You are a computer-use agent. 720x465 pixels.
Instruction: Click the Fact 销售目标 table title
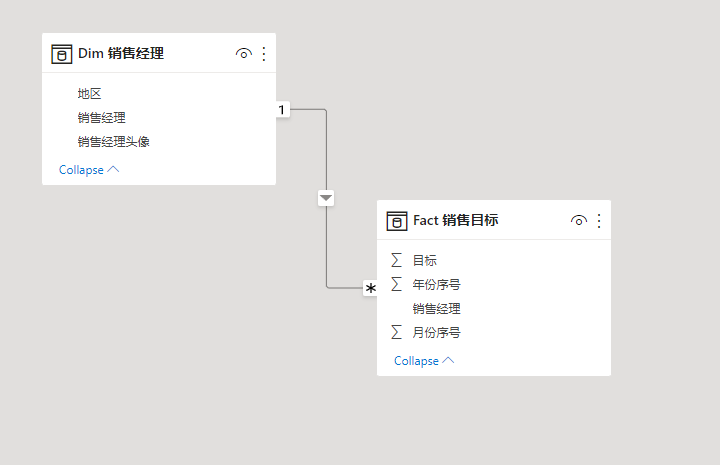[x=456, y=221]
